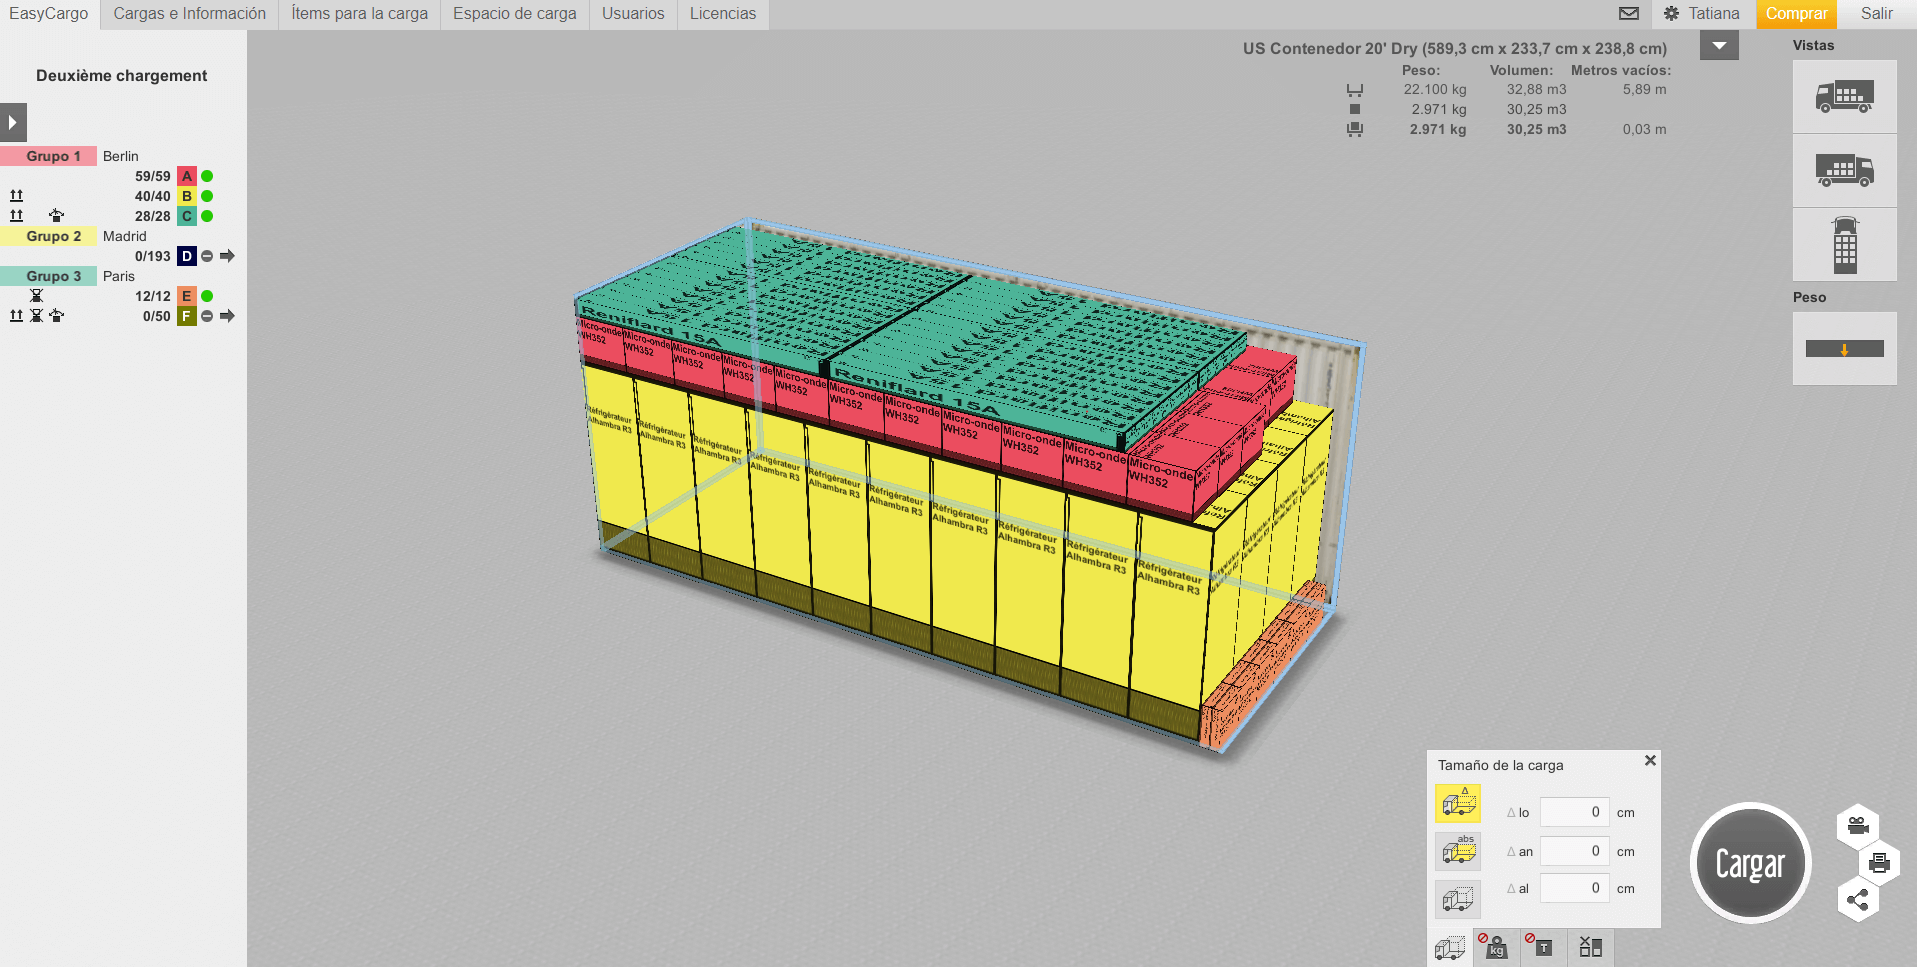1917x967 pixels.
Task: Toggle the green status dot for item A
Action: coord(207,176)
